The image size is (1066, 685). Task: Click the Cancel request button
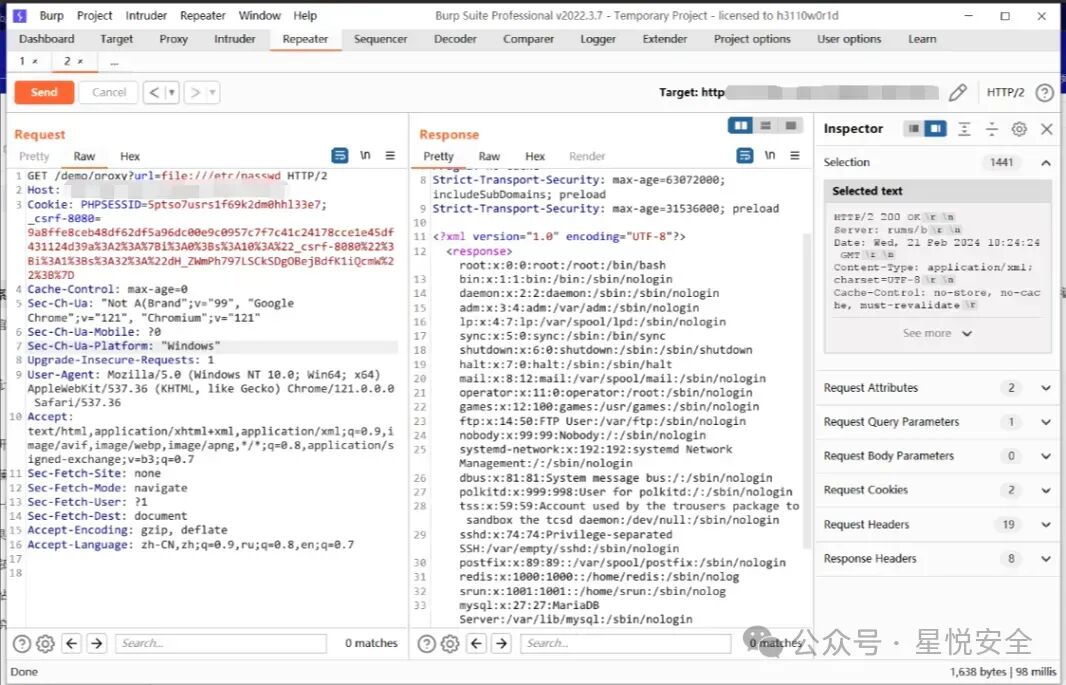pos(109,92)
